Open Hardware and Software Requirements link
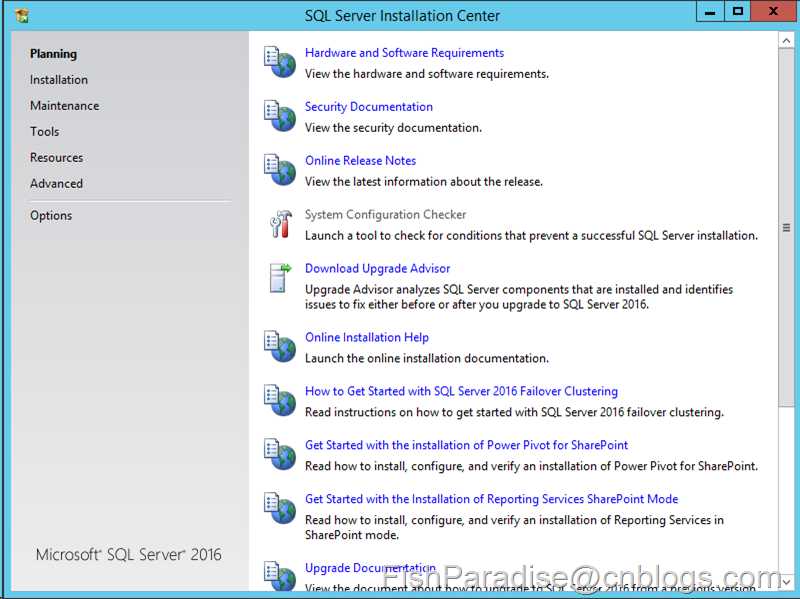Viewport: 800px width, 599px height. point(404,53)
